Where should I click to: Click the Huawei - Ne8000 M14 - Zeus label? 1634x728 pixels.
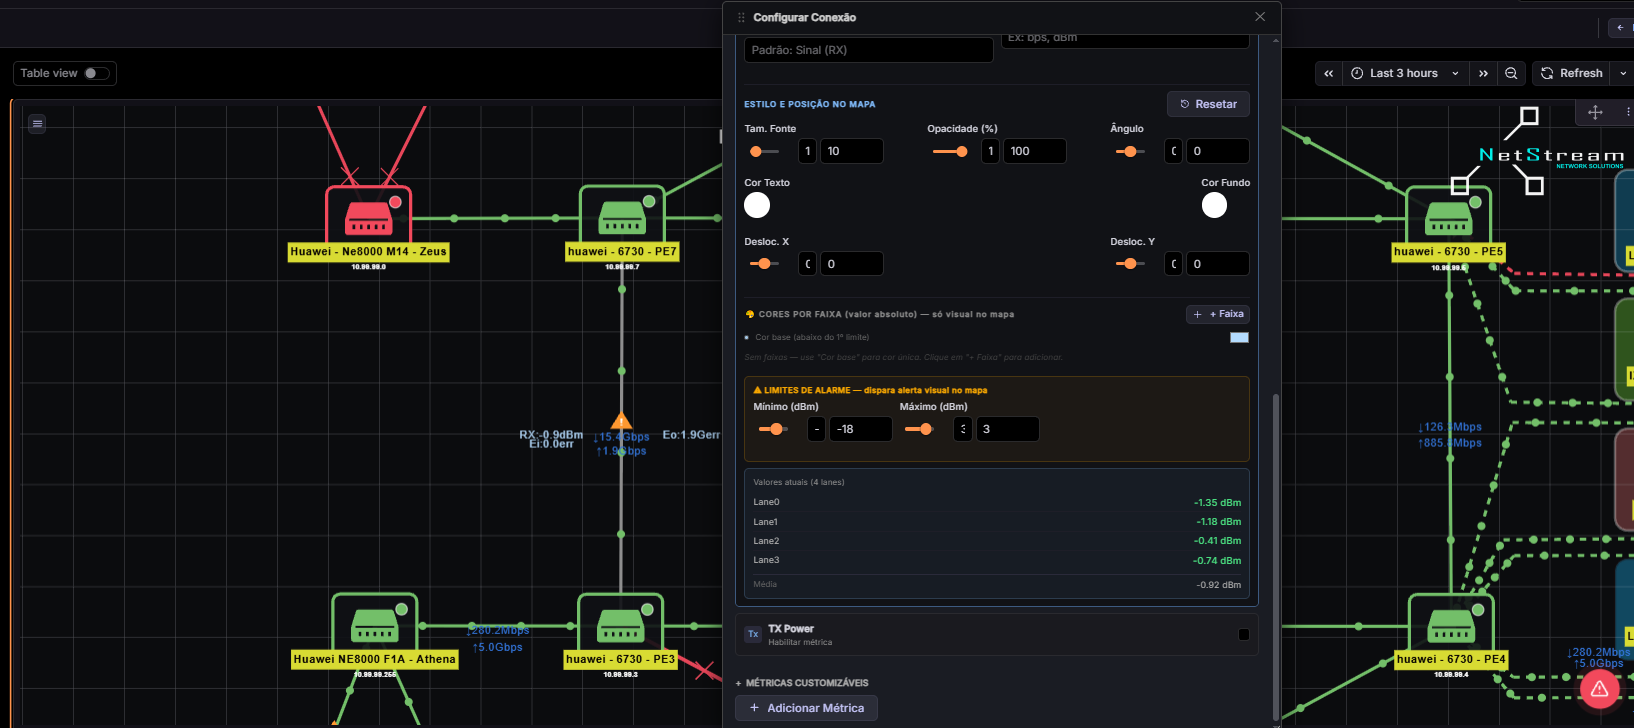(368, 252)
